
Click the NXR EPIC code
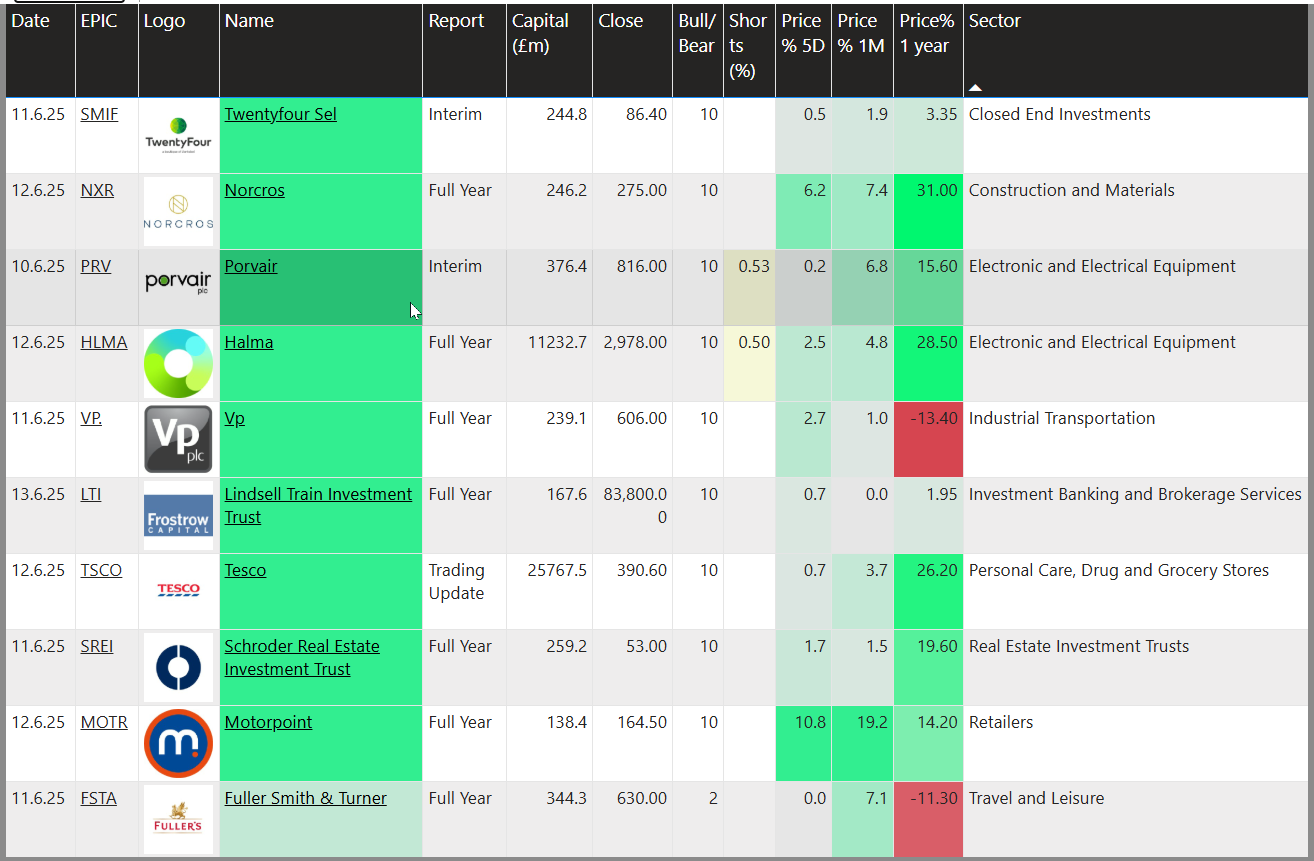point(97,190)
